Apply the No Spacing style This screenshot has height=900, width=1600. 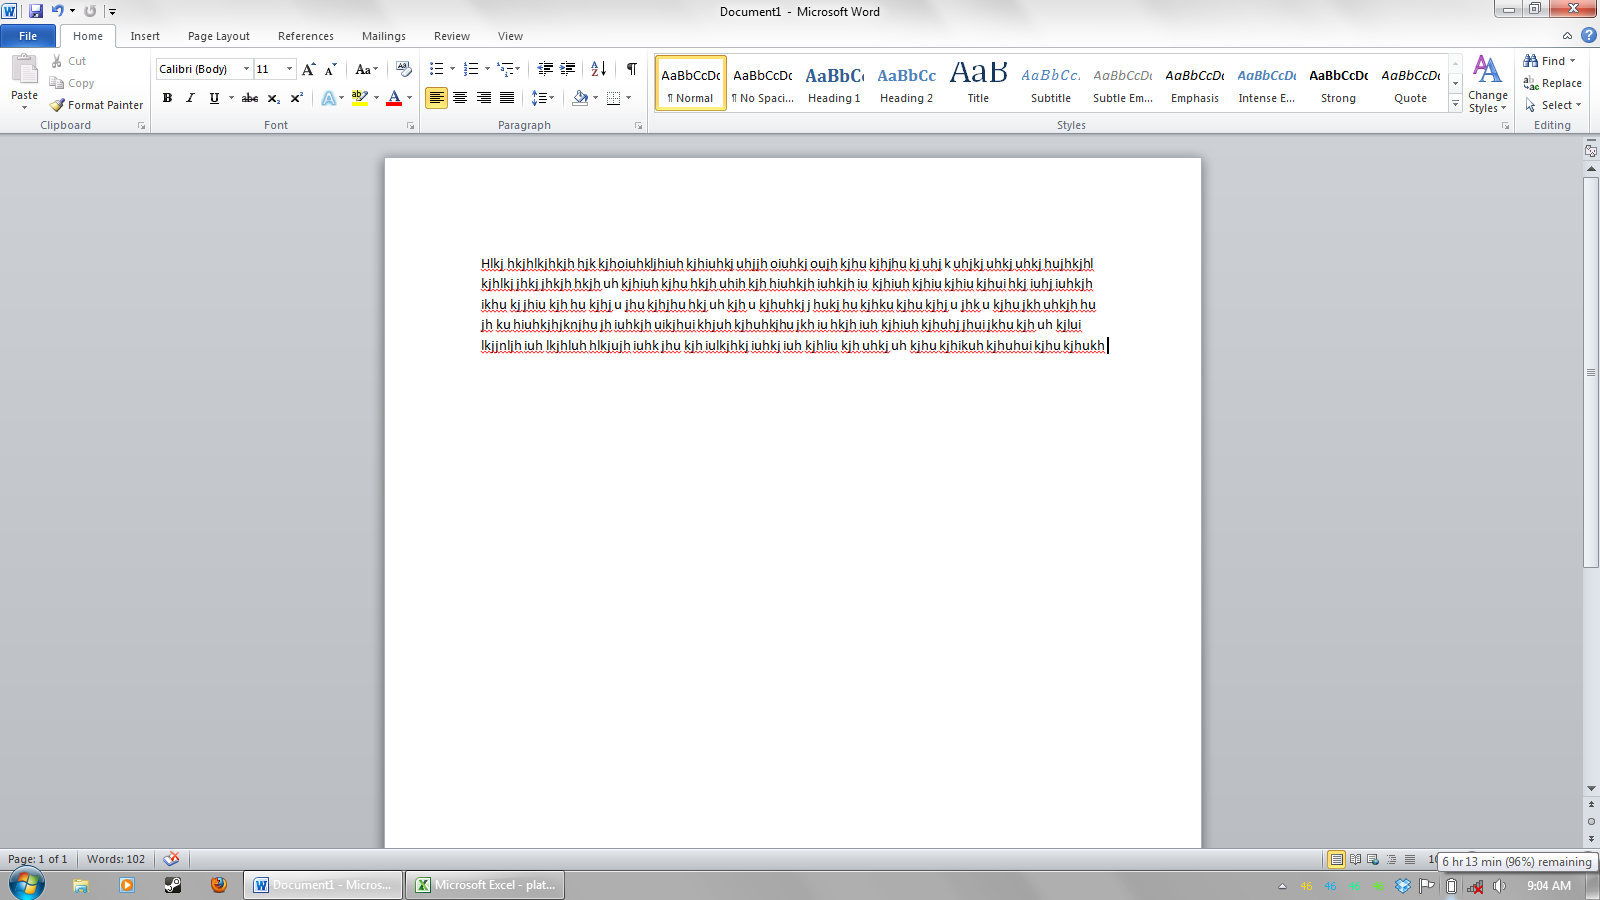point(762,83)
